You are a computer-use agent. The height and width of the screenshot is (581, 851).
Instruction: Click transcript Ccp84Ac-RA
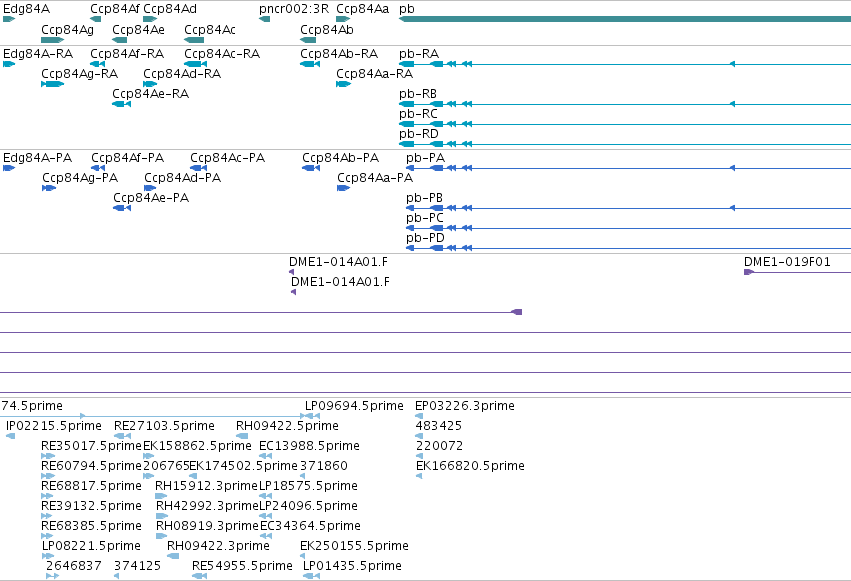click(x=222, y=54)
